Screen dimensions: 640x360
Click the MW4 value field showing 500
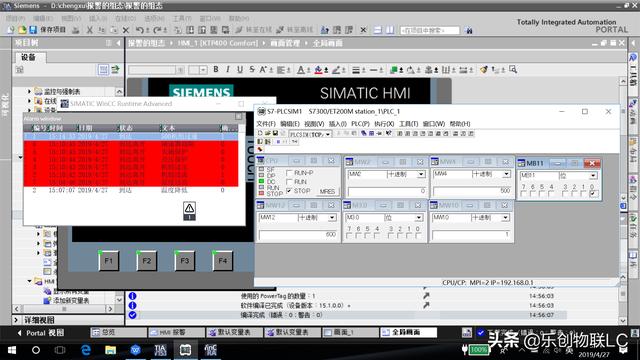[473, 191]
